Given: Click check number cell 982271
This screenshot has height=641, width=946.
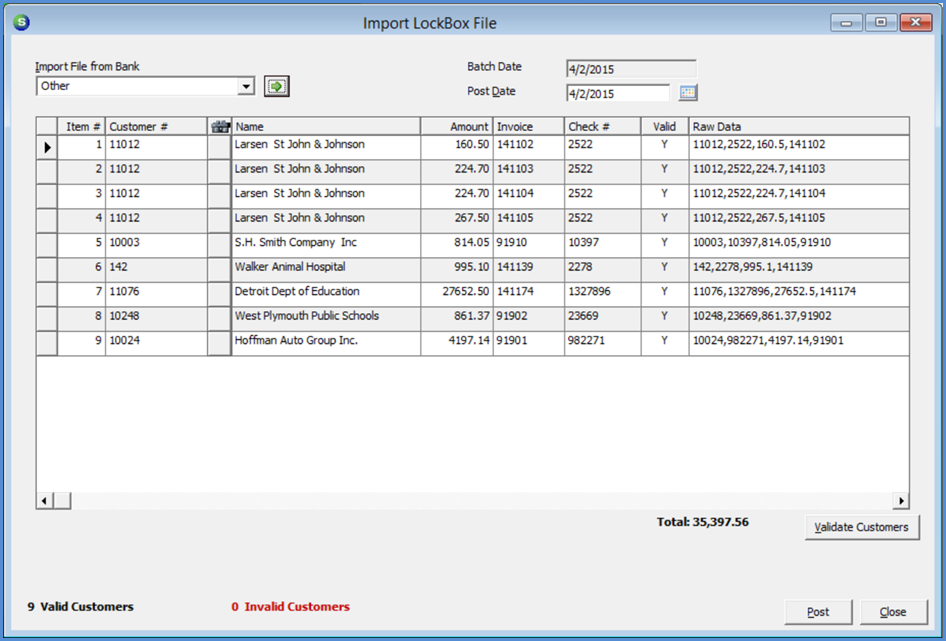Looking at the screenshot, I should 602,343.
